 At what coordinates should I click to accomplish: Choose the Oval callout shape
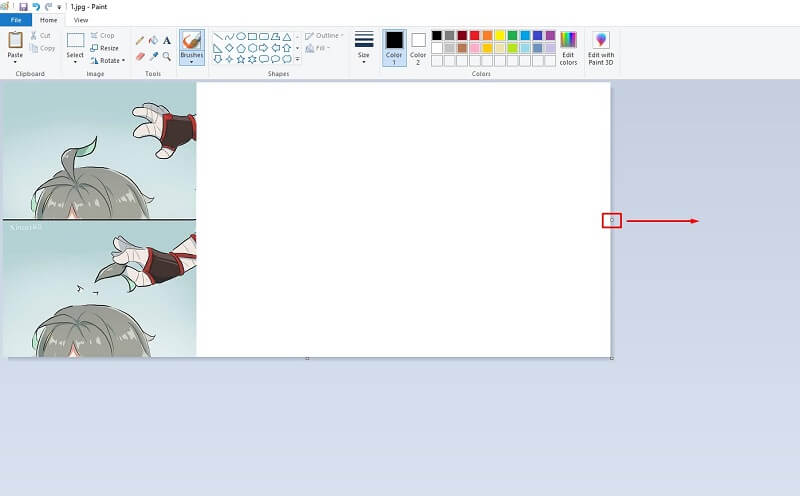coord(276,59)
